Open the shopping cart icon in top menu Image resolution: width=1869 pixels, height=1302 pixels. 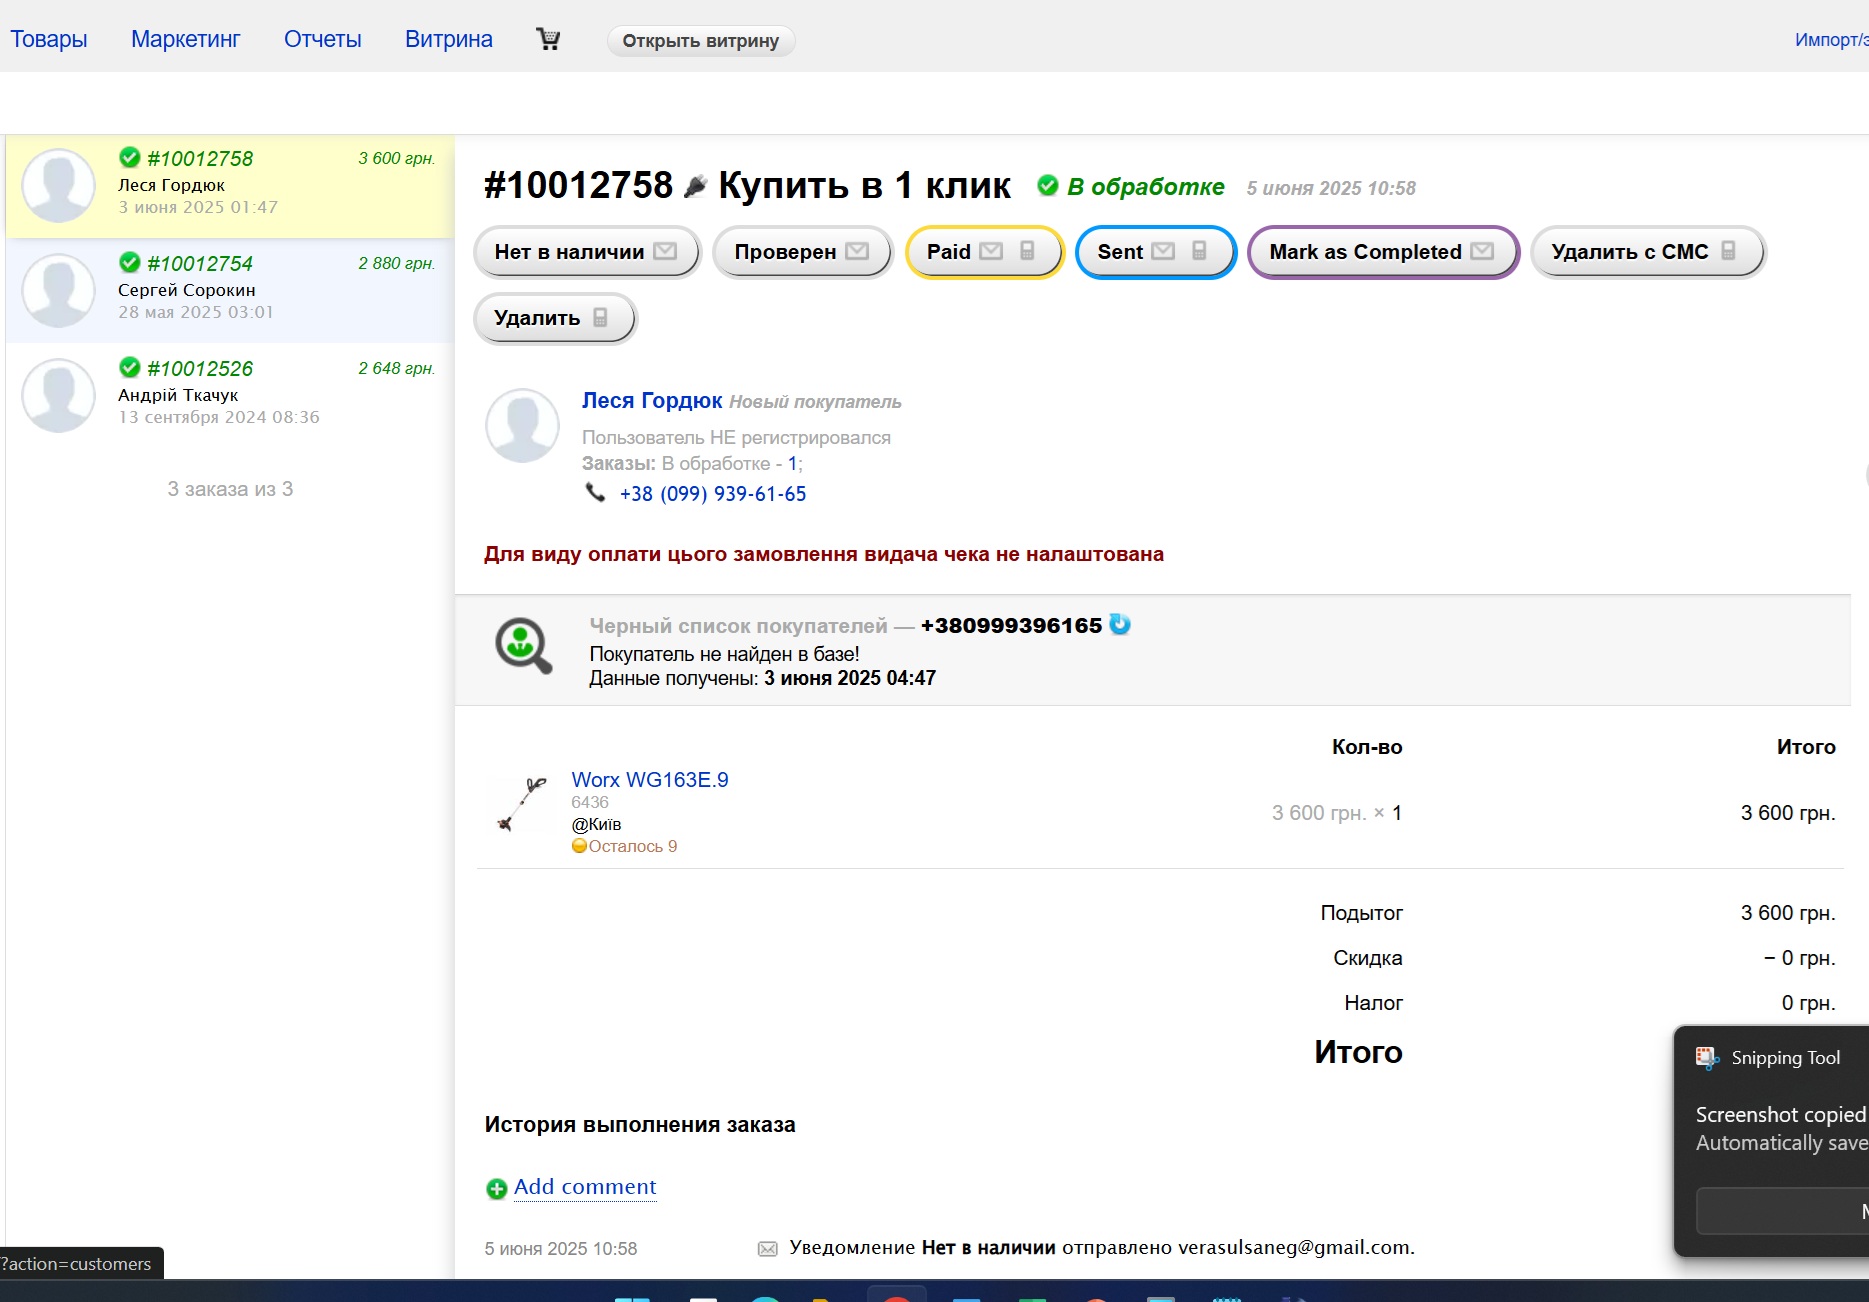click(548, 39)
